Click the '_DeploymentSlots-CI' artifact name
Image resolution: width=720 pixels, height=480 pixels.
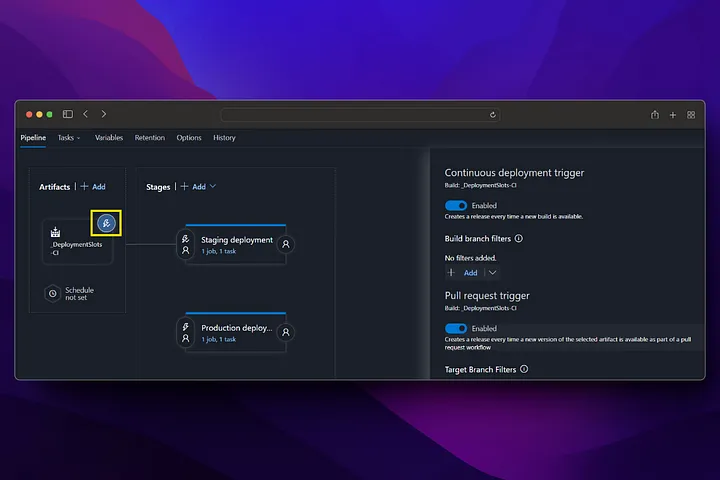coord(76,248)
